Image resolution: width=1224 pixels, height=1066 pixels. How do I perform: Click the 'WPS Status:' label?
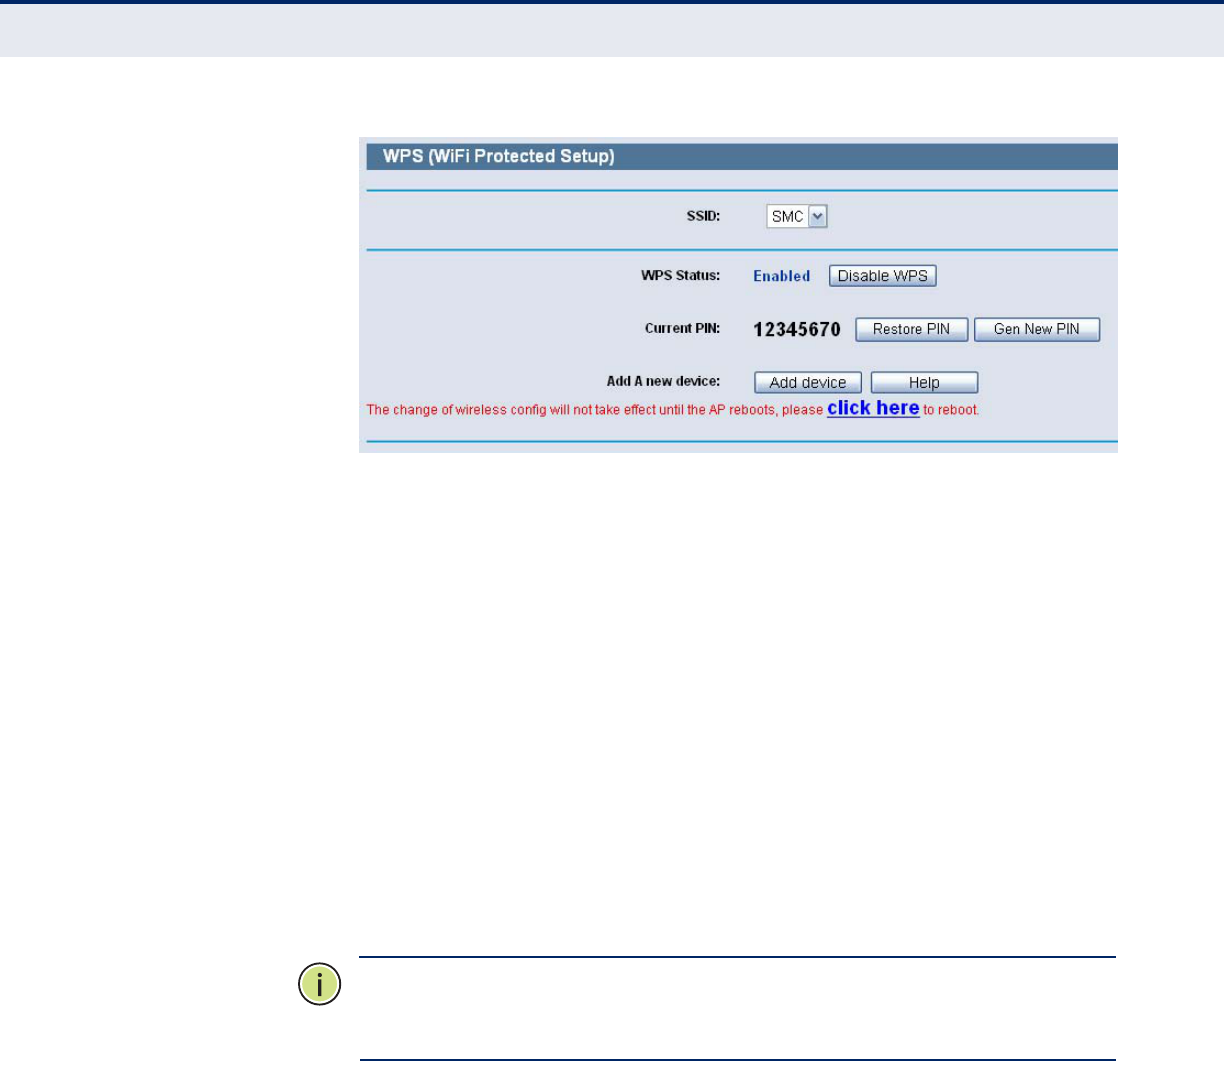680,275
